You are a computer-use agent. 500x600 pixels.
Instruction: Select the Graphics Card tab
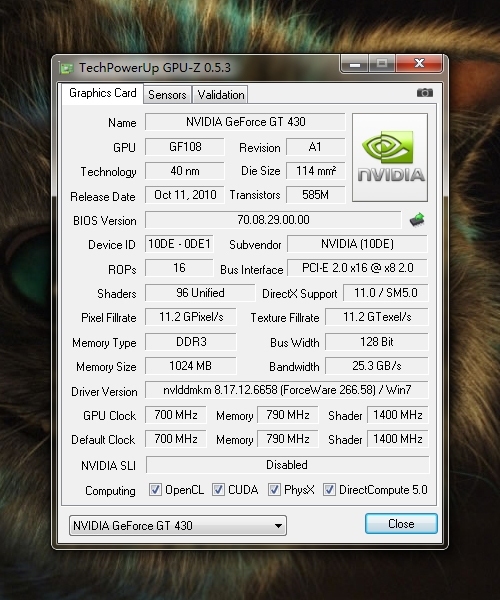coord(103,93)
